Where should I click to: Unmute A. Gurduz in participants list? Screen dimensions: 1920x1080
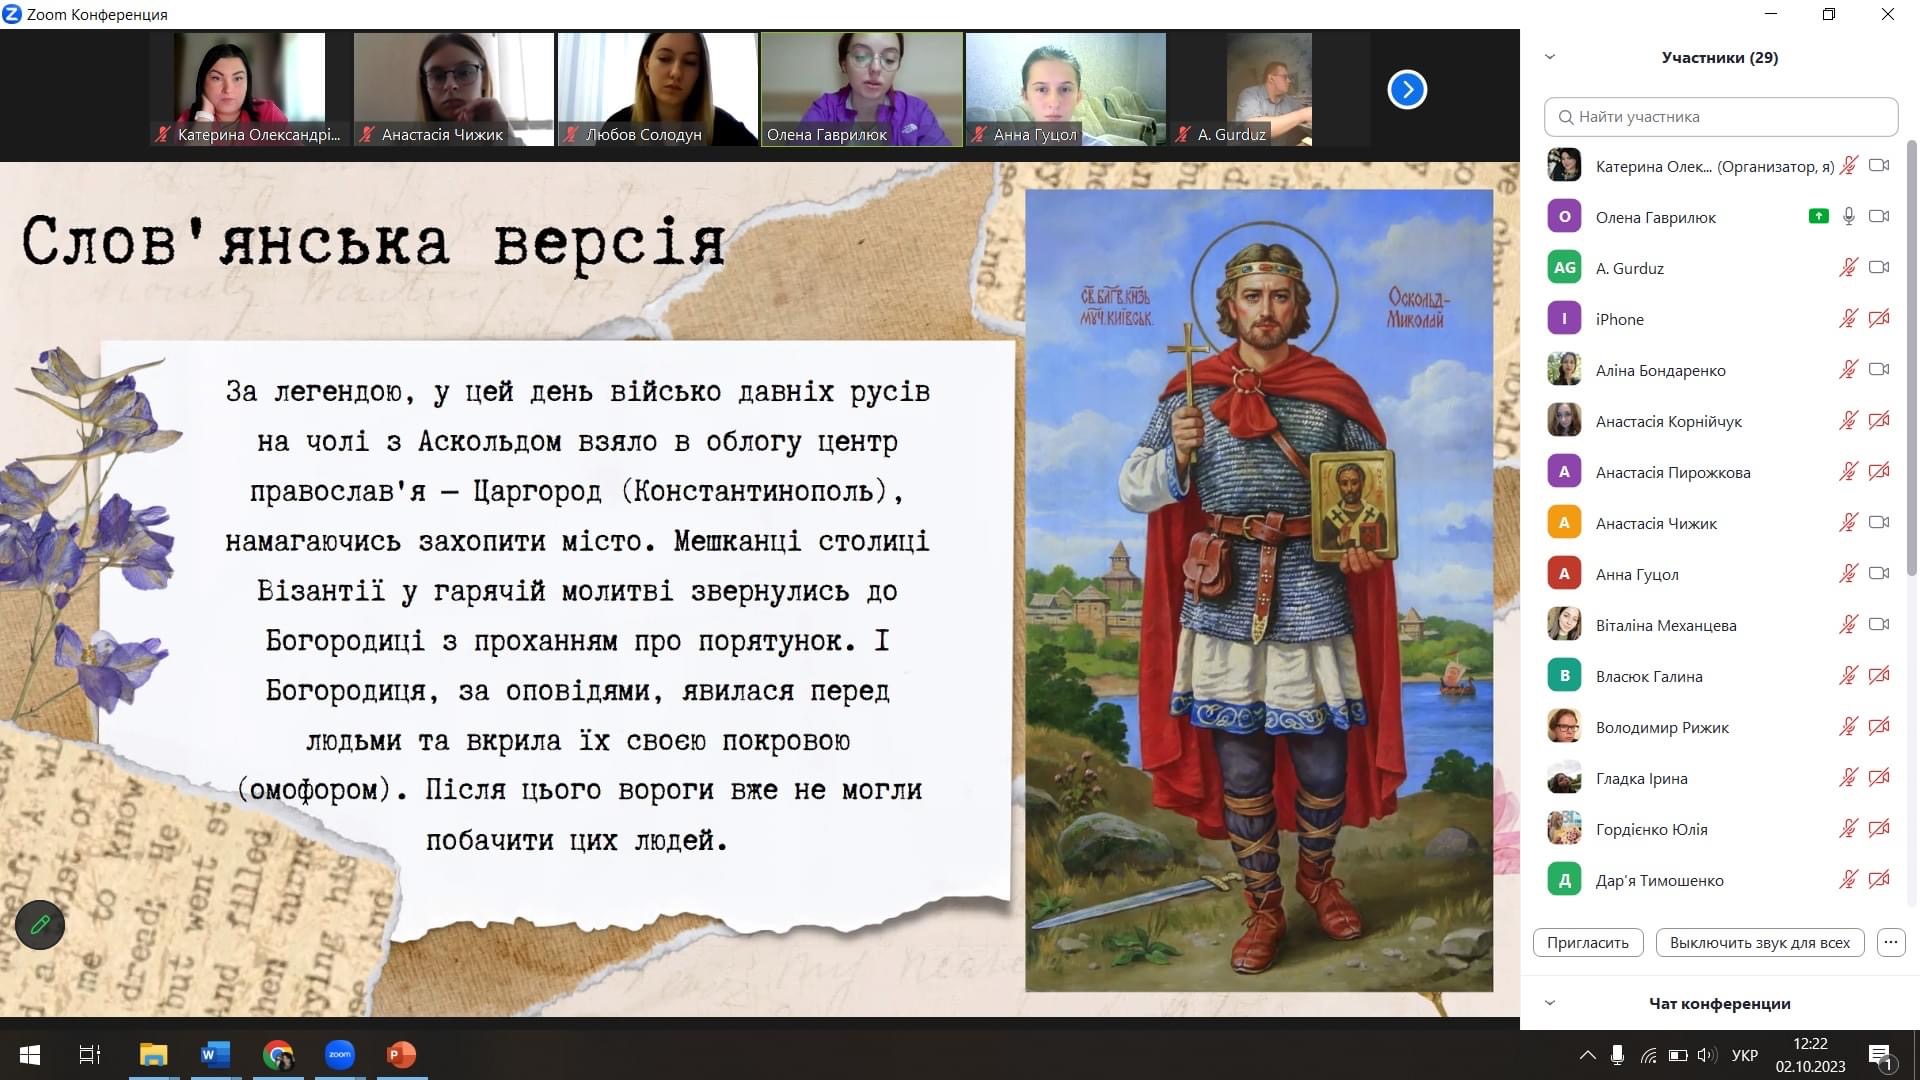(1849, 267)
